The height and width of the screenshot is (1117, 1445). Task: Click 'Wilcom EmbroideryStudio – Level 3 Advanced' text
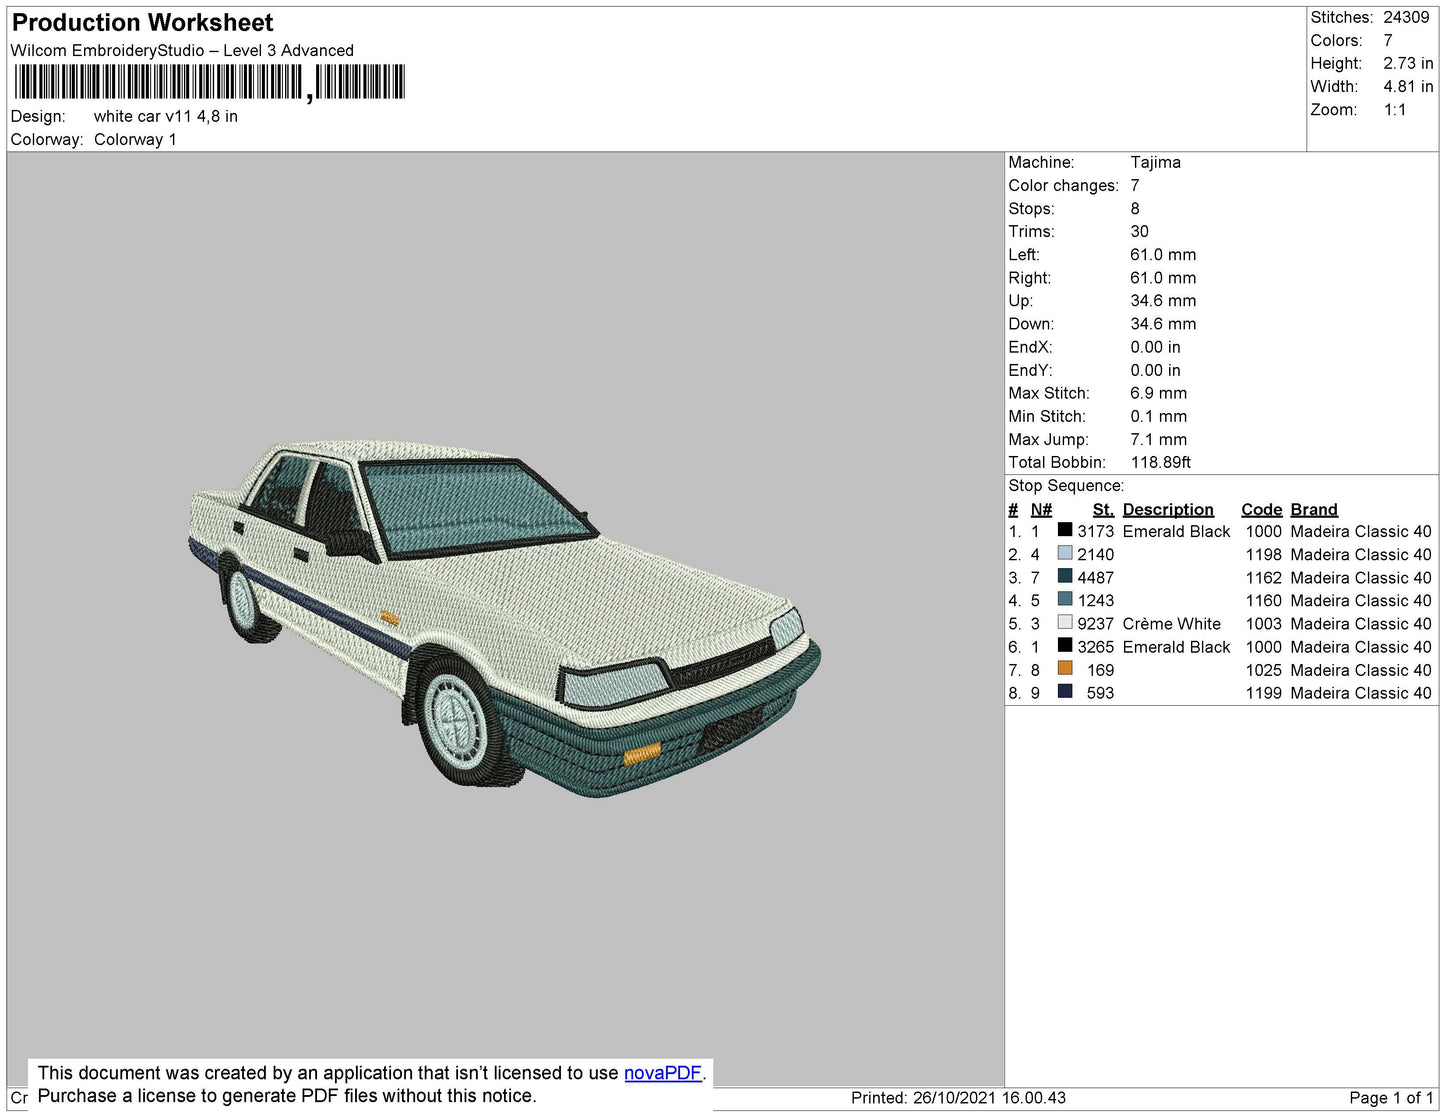point(182,50)
